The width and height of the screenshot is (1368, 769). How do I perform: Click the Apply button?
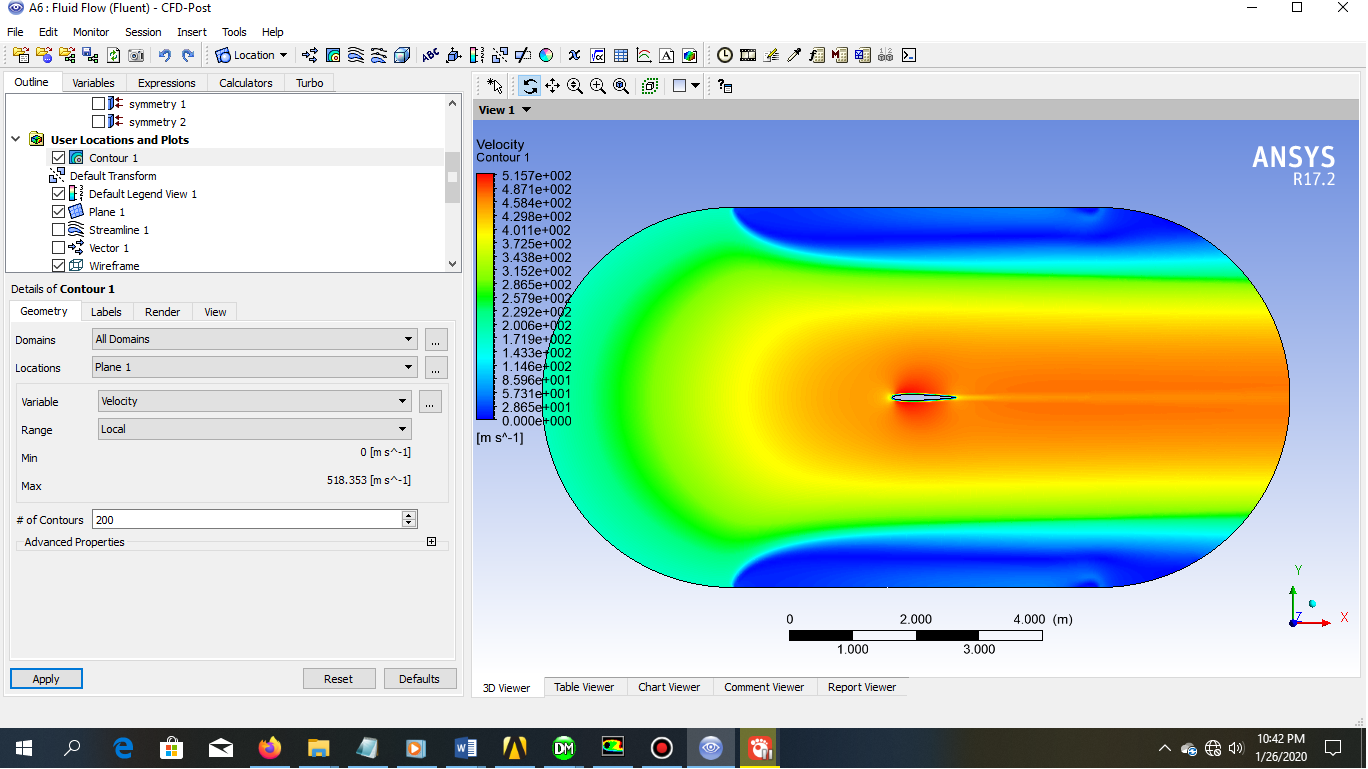(46, 679)
